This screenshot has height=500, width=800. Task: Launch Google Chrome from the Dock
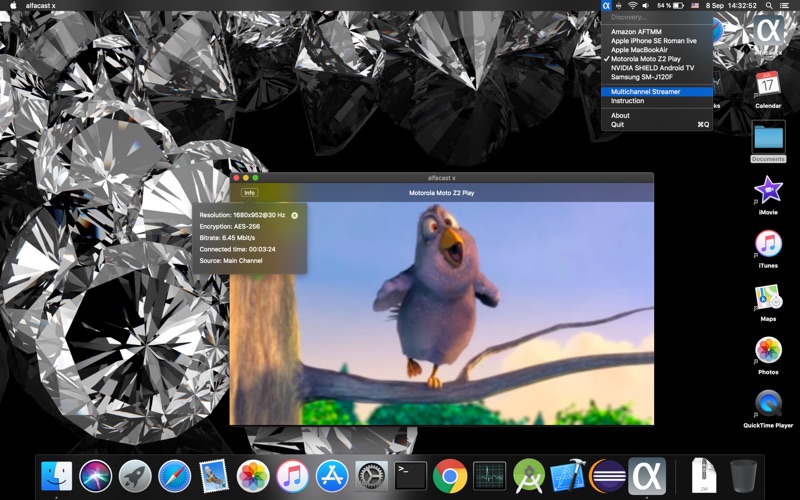(x=450, y=476)
